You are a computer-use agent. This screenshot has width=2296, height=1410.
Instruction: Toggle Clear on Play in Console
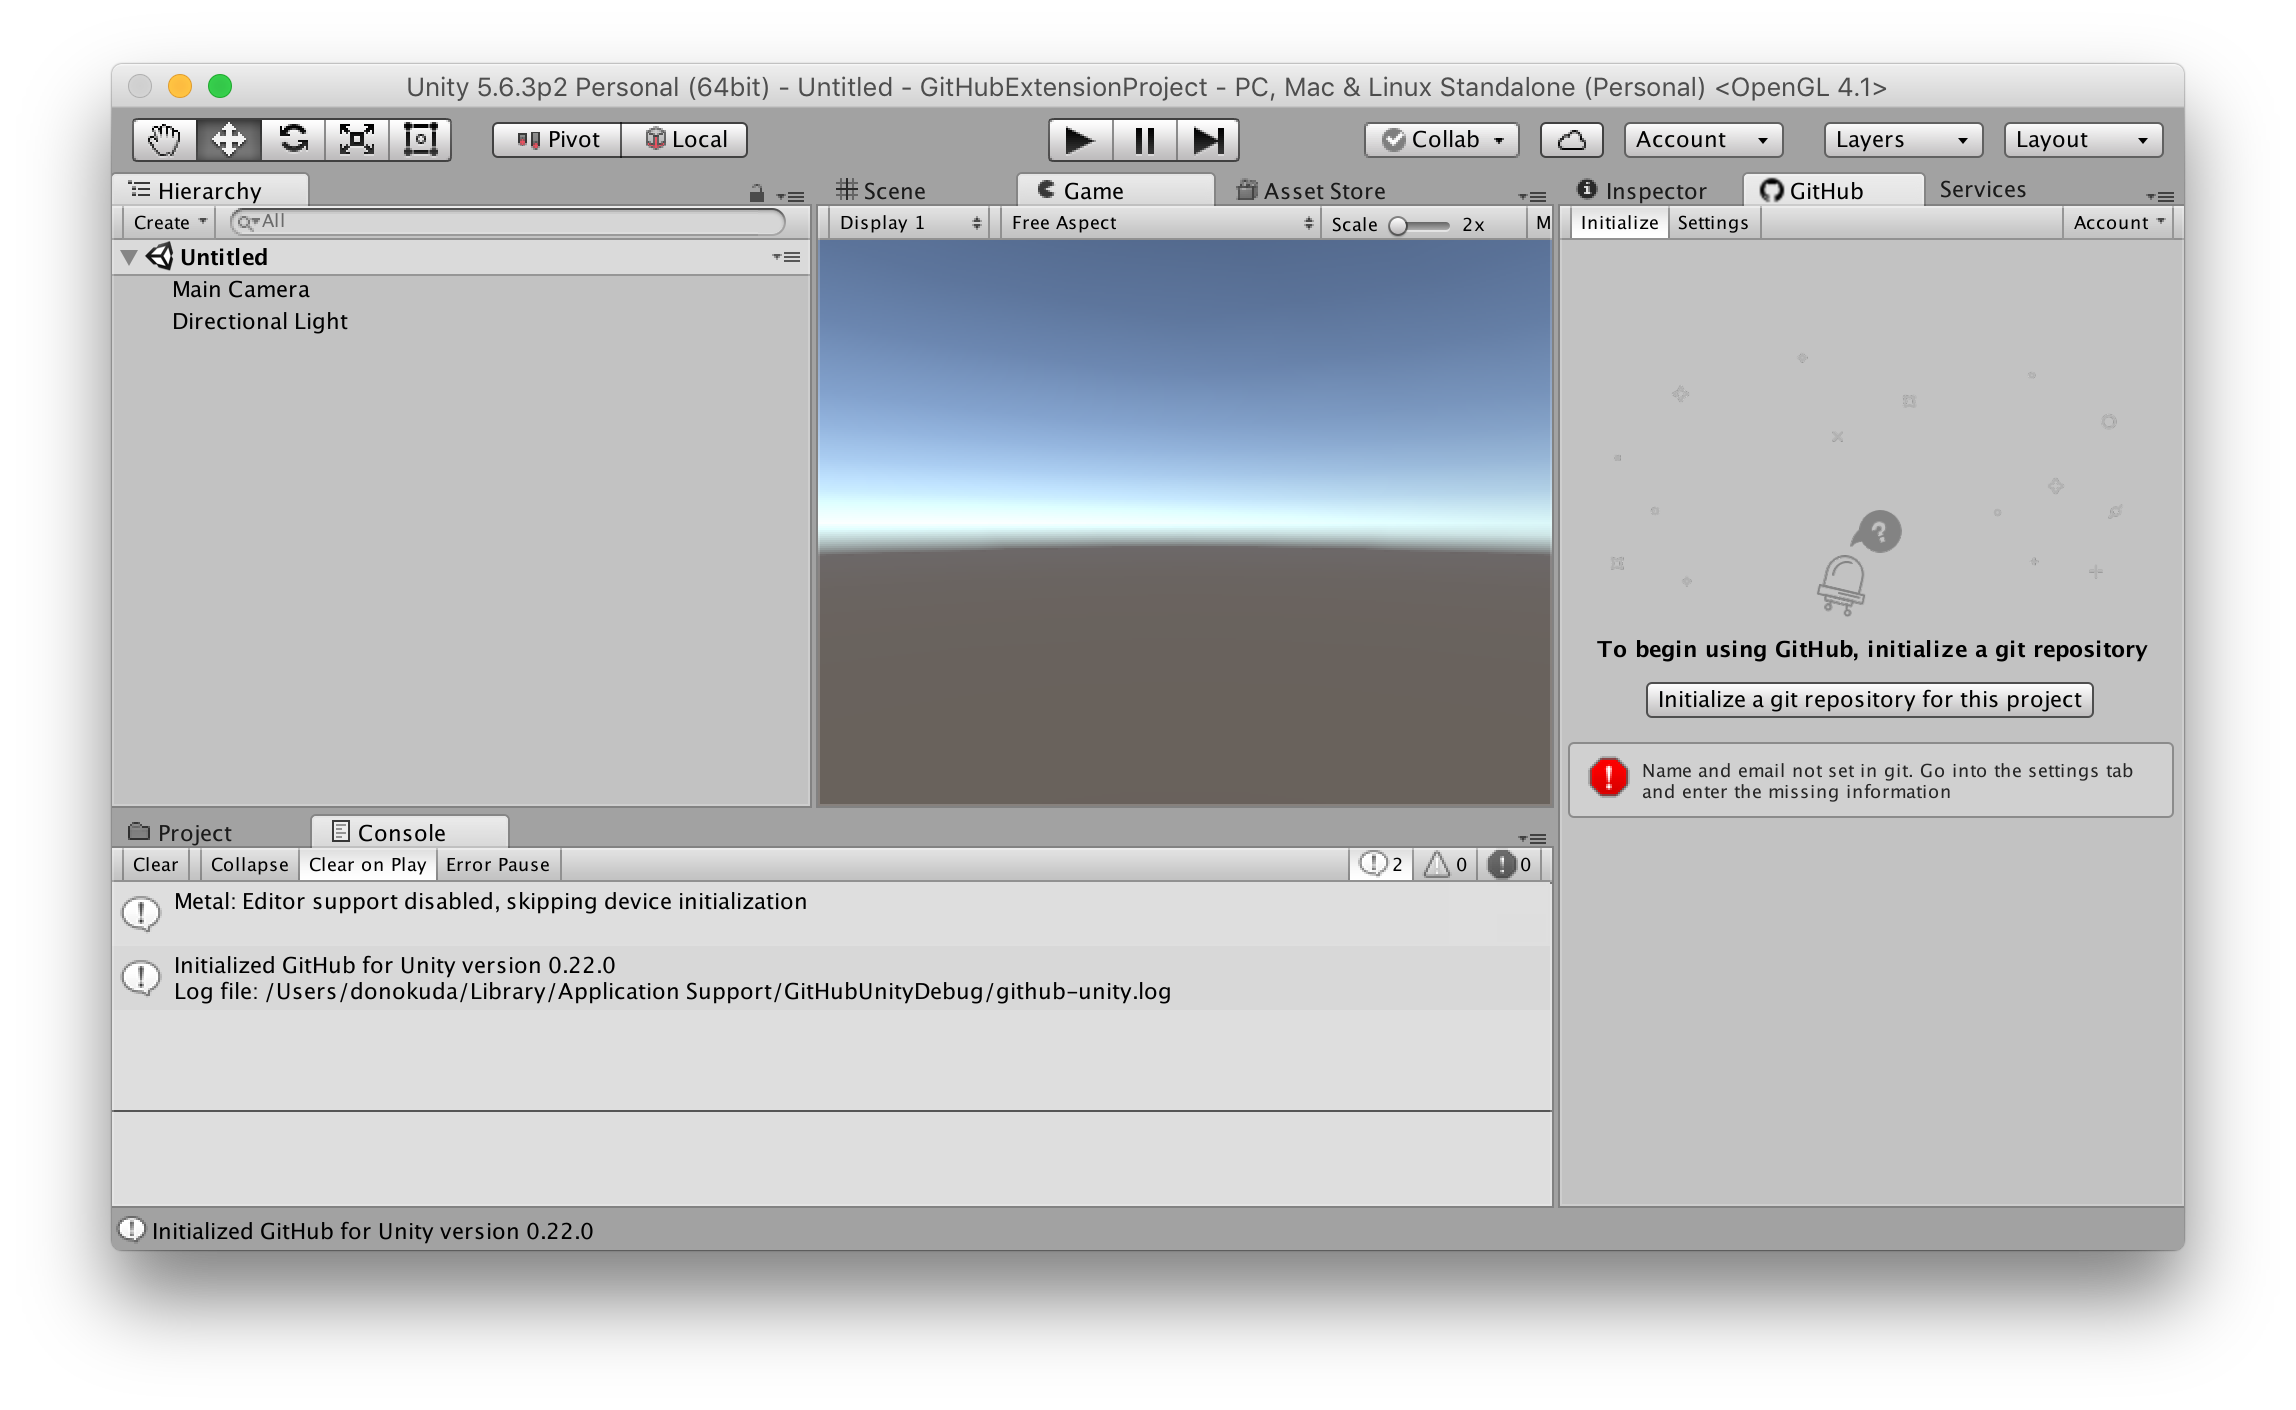click(x=367, y=865)
